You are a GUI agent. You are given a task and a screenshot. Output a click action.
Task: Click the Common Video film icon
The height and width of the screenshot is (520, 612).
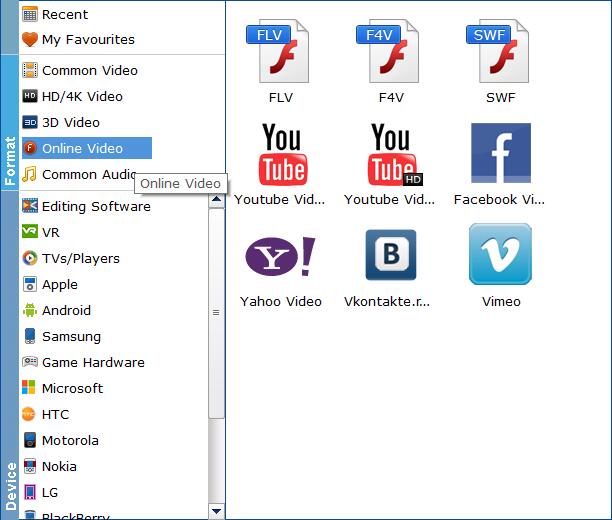coord(30,70)
